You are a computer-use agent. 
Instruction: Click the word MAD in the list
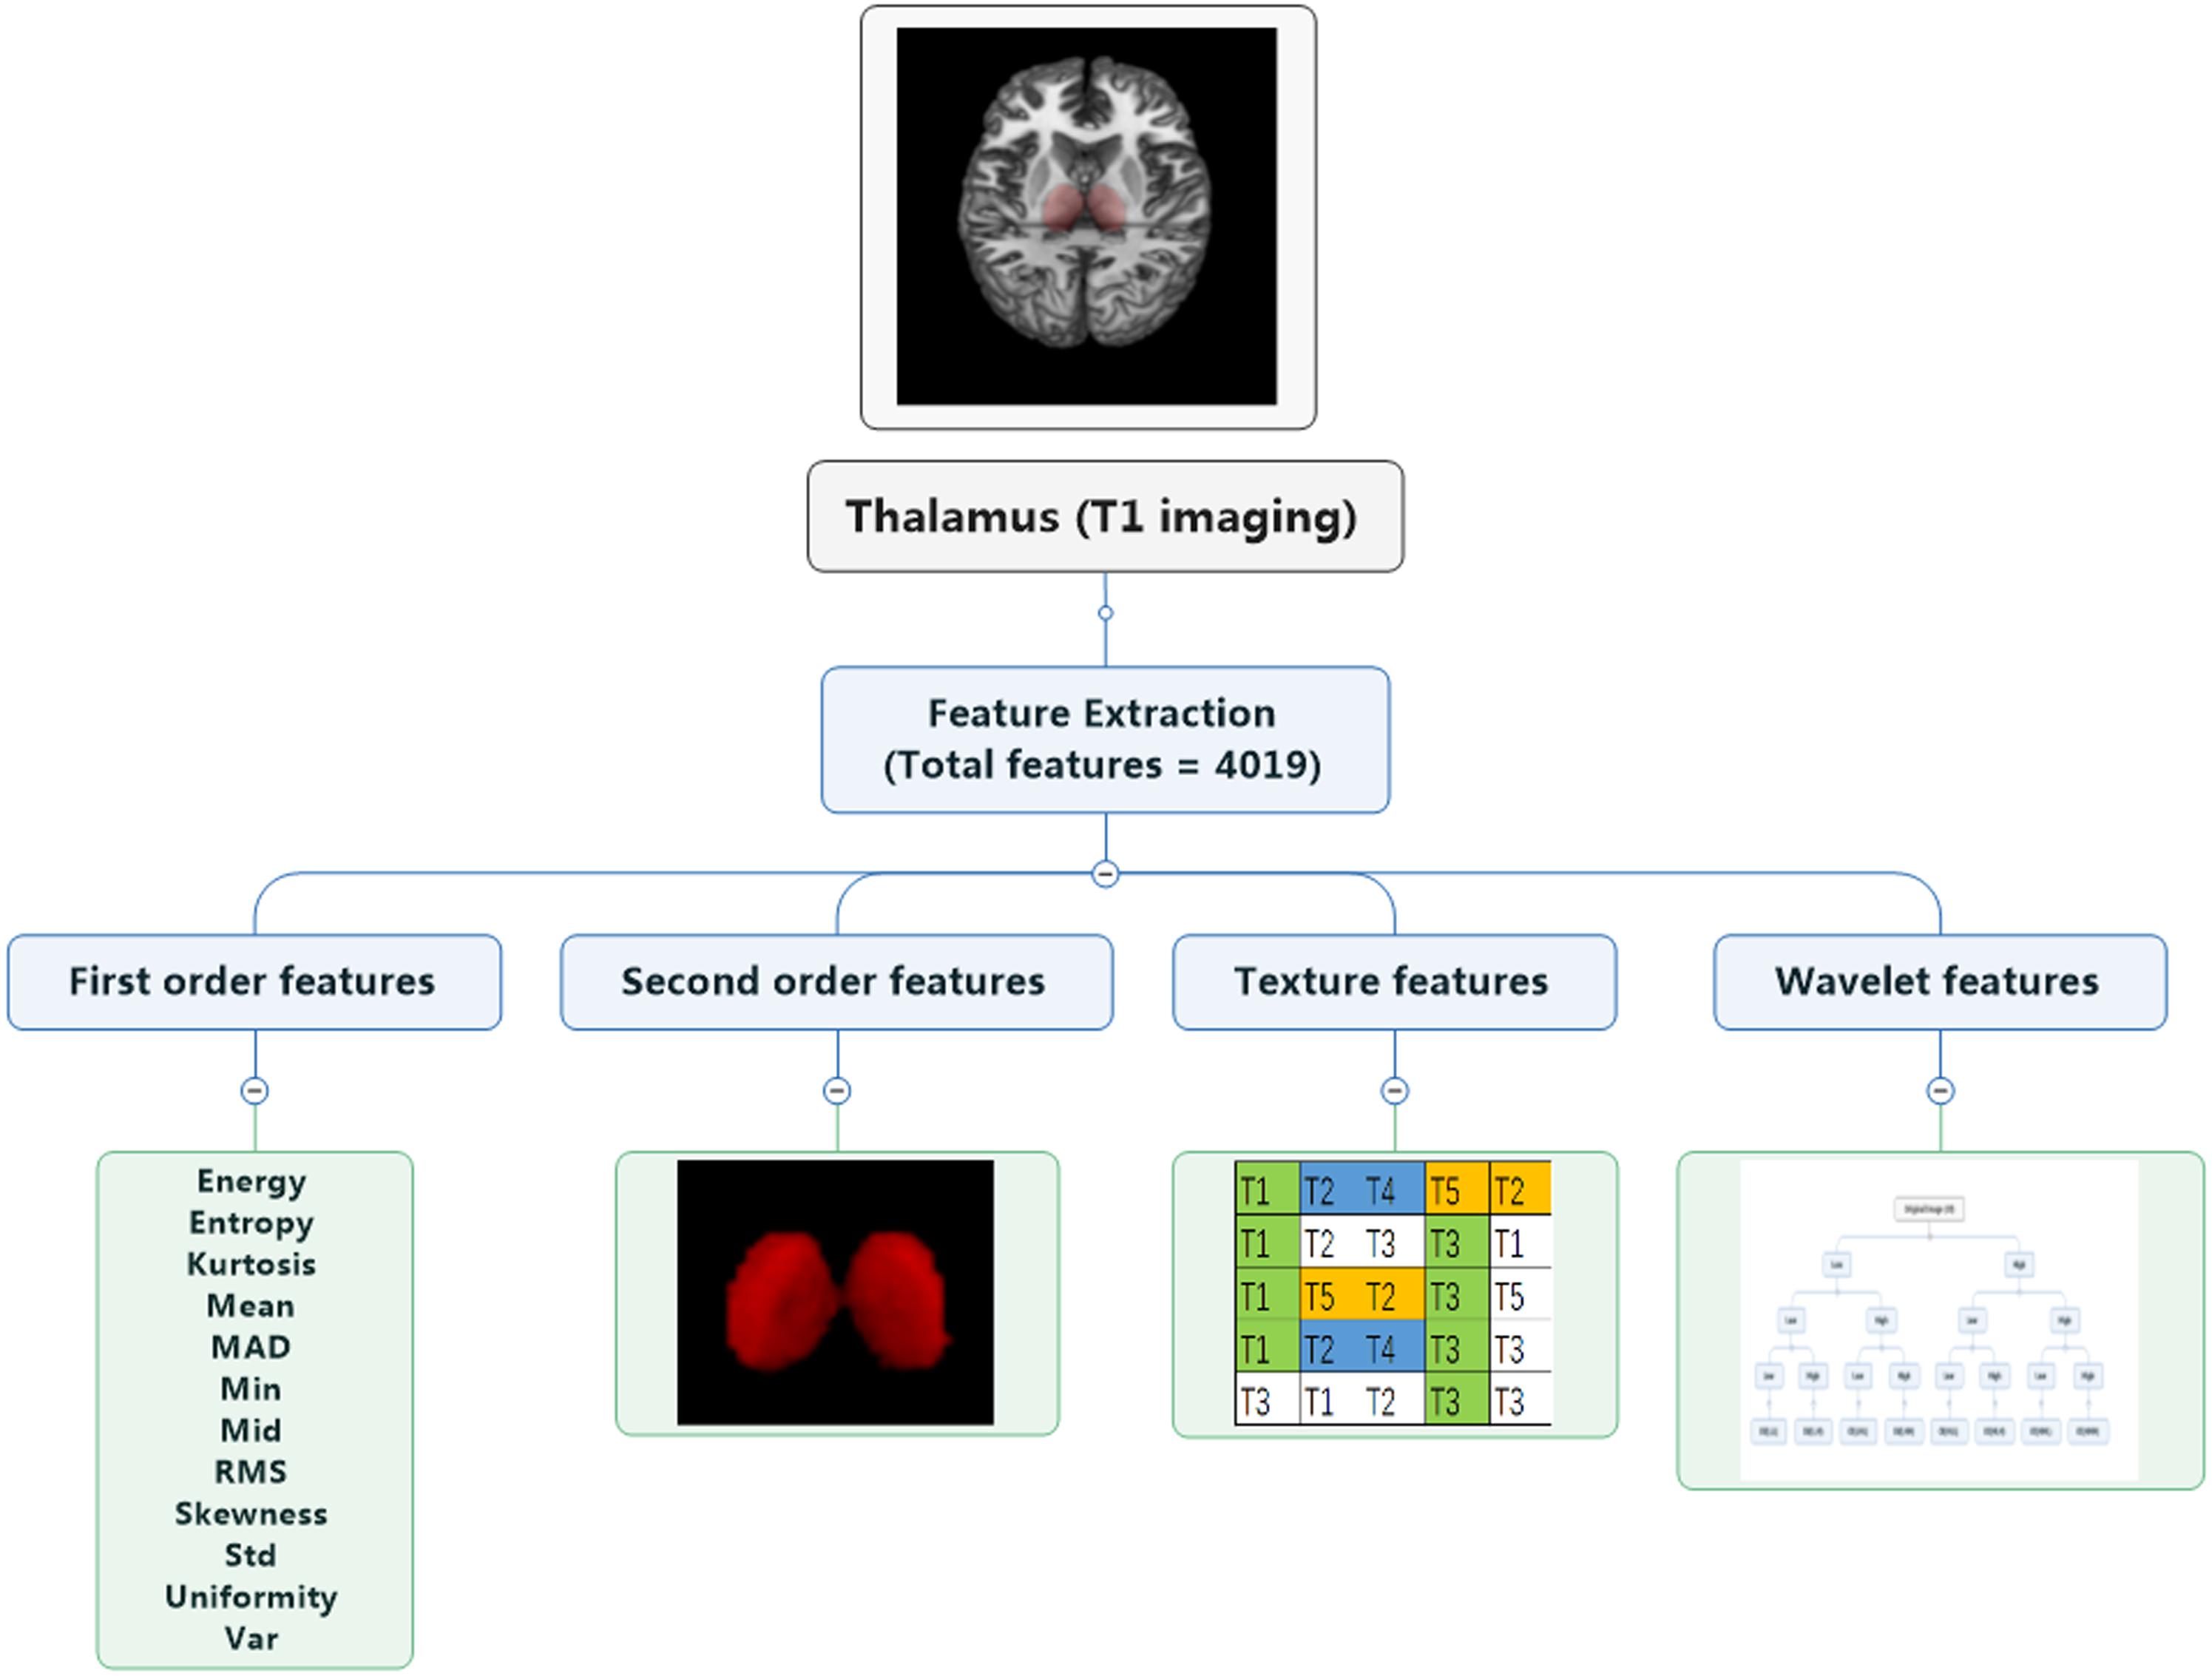tap(251, 1347)
